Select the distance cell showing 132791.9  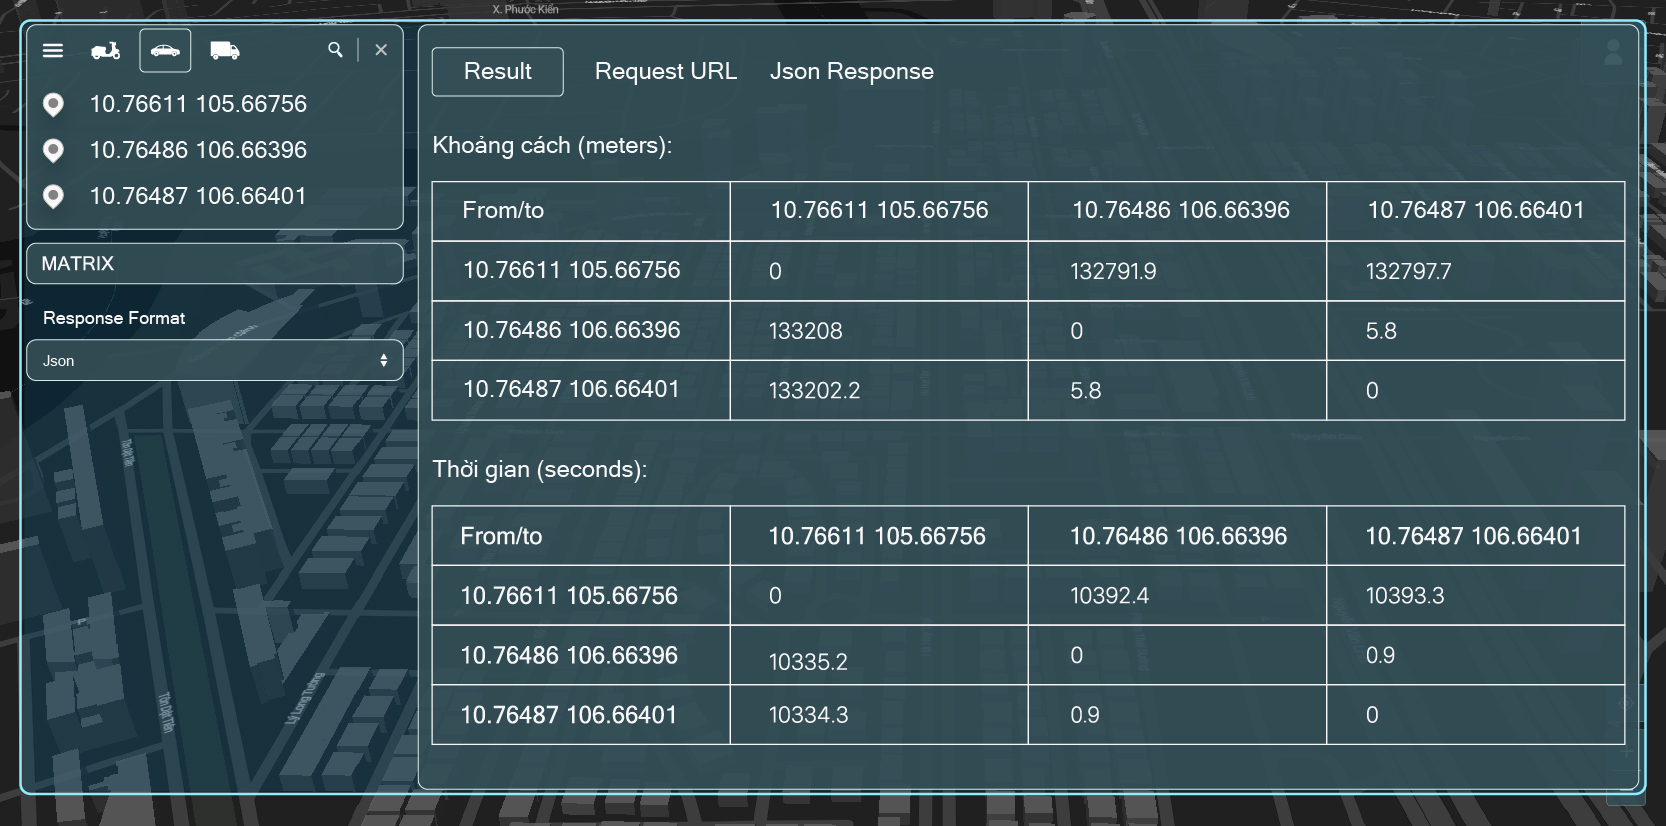1113,272
